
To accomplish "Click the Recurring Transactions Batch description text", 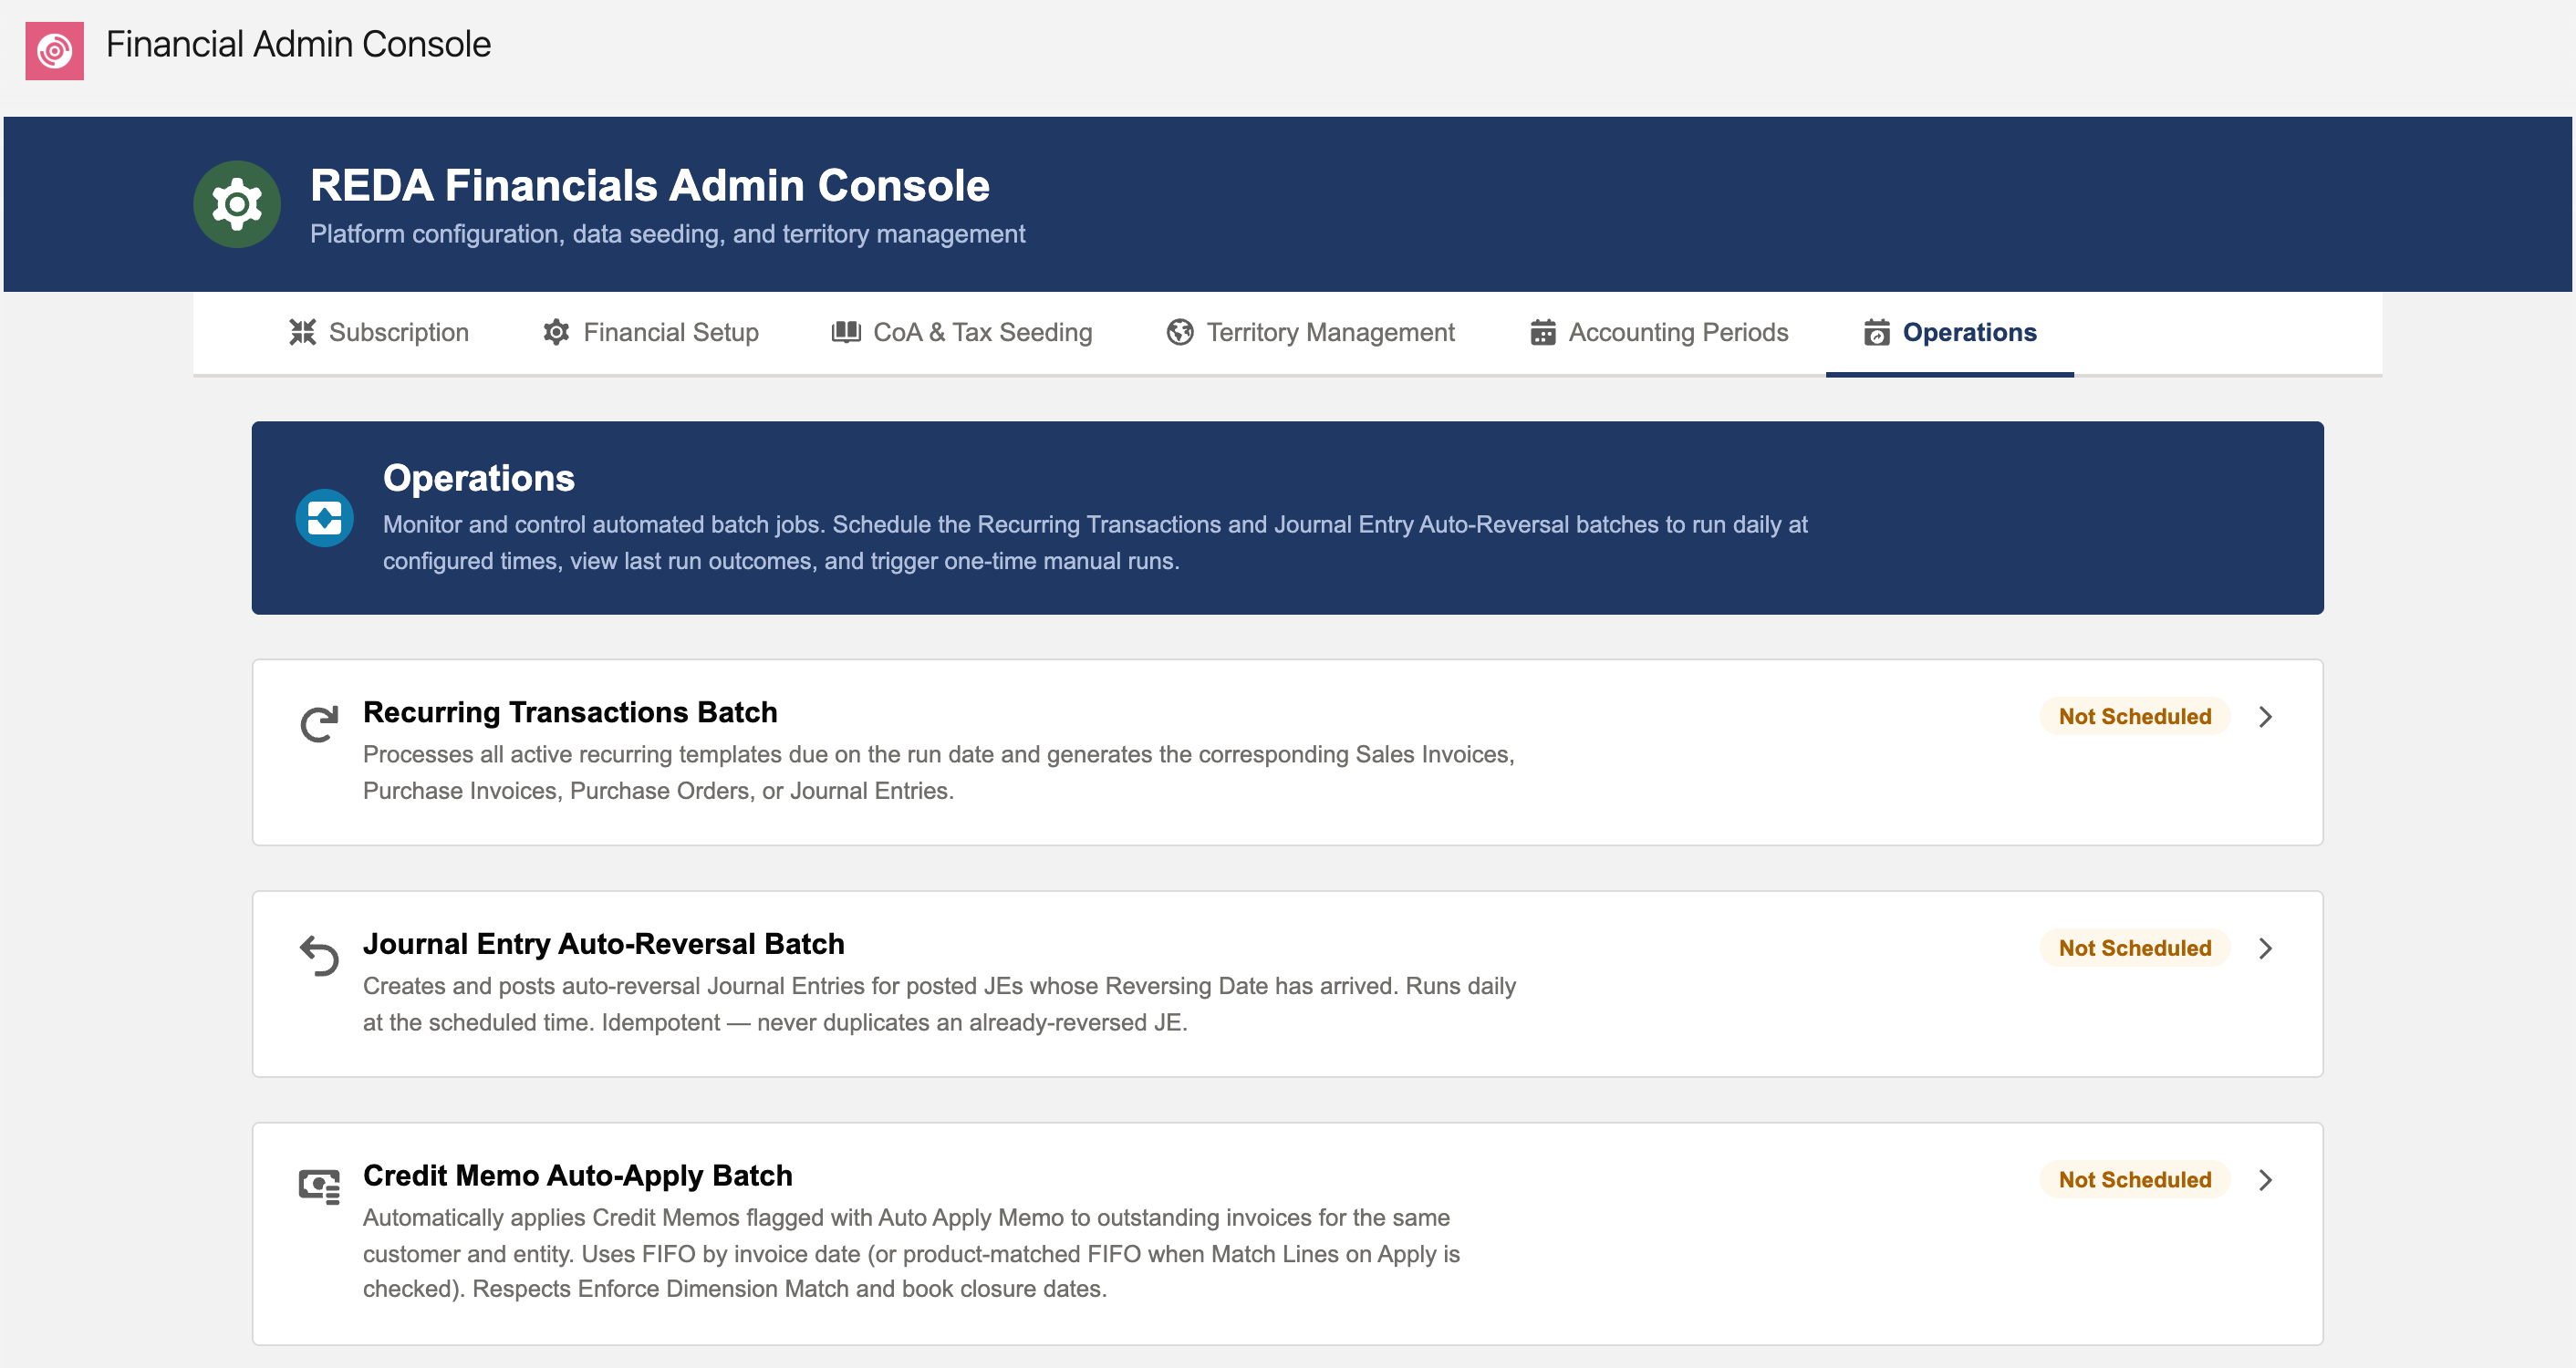I will (x=939, y=773).
